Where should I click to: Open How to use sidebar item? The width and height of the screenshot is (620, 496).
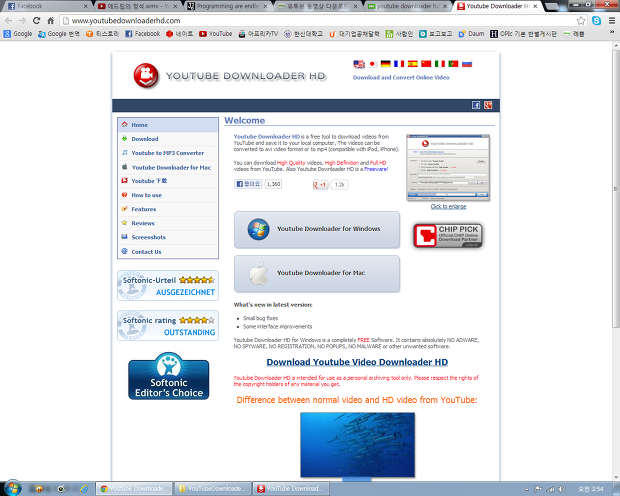pos(168,195)
